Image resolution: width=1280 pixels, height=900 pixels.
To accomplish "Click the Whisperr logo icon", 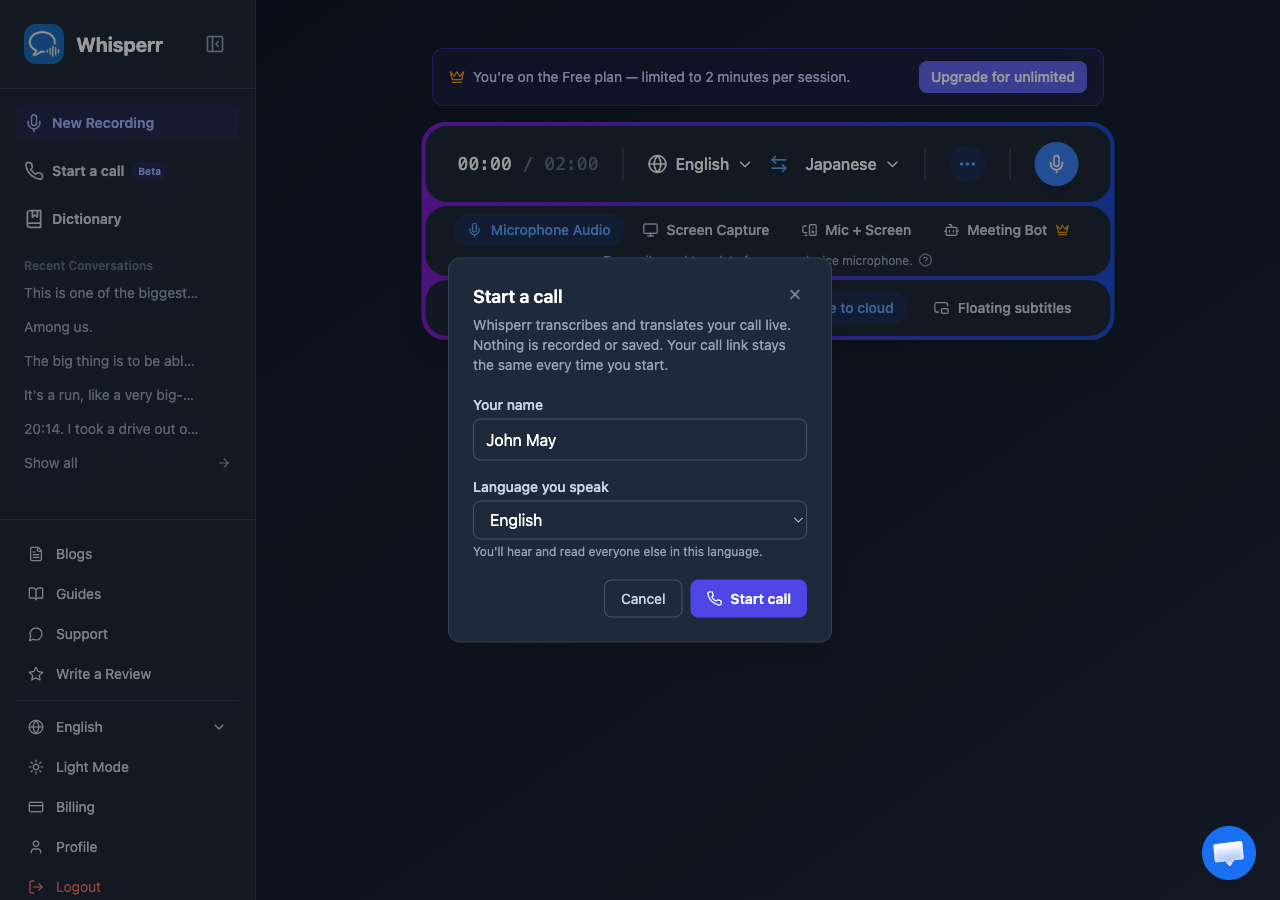I will tap(44, 44).
